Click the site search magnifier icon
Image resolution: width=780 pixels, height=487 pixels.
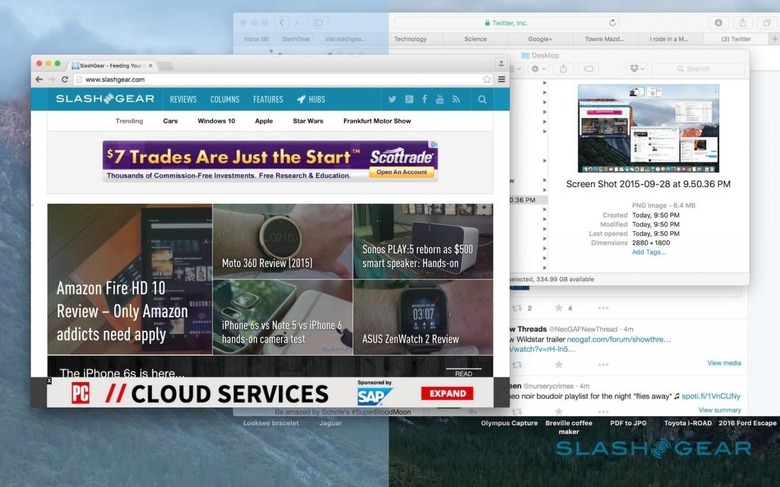pyautogui.click(x=482, y=99)
